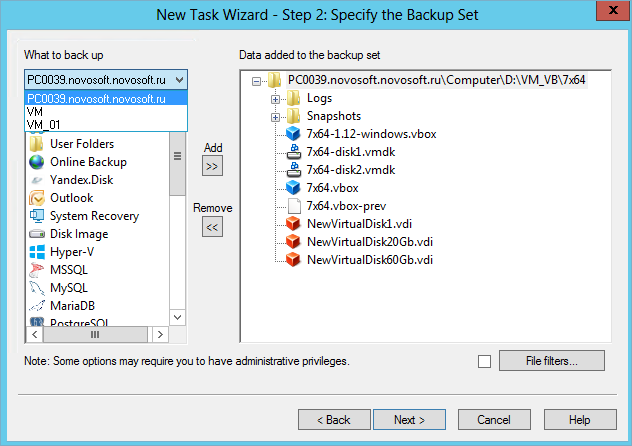
Task: Open the computer selection combo box arrow
Action: point(180,80)
